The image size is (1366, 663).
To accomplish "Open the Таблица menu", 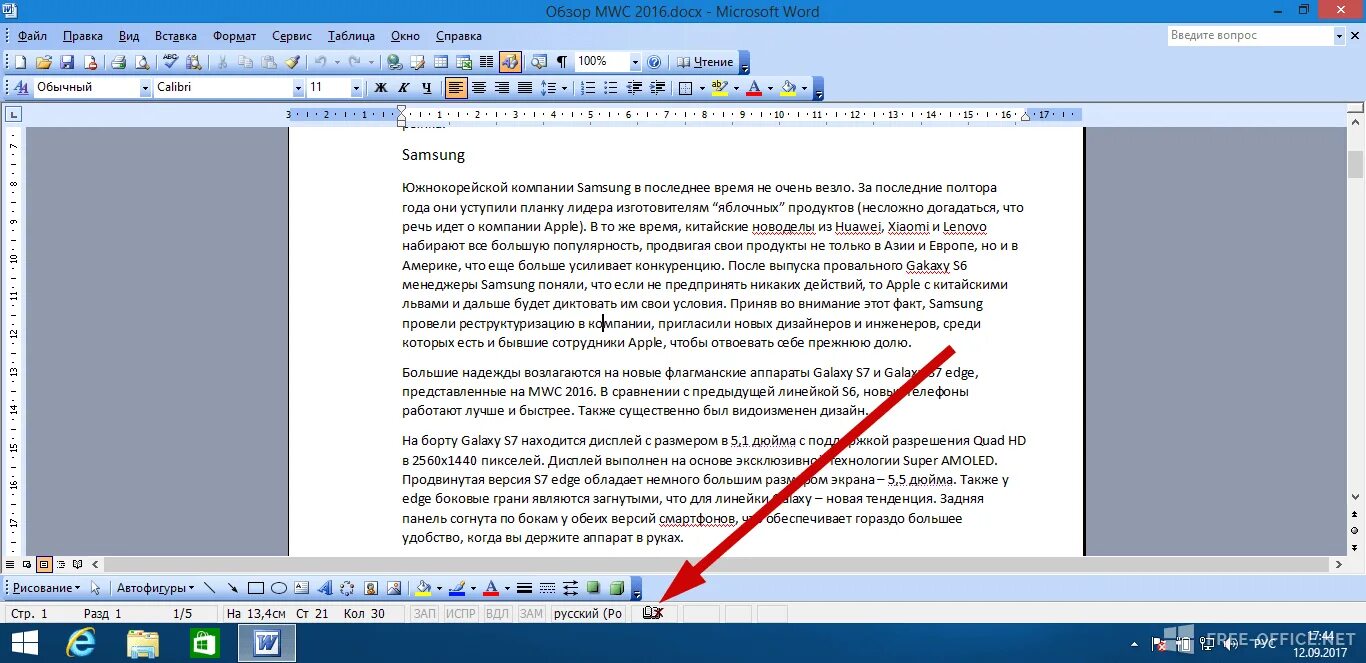I will point(351,37).
